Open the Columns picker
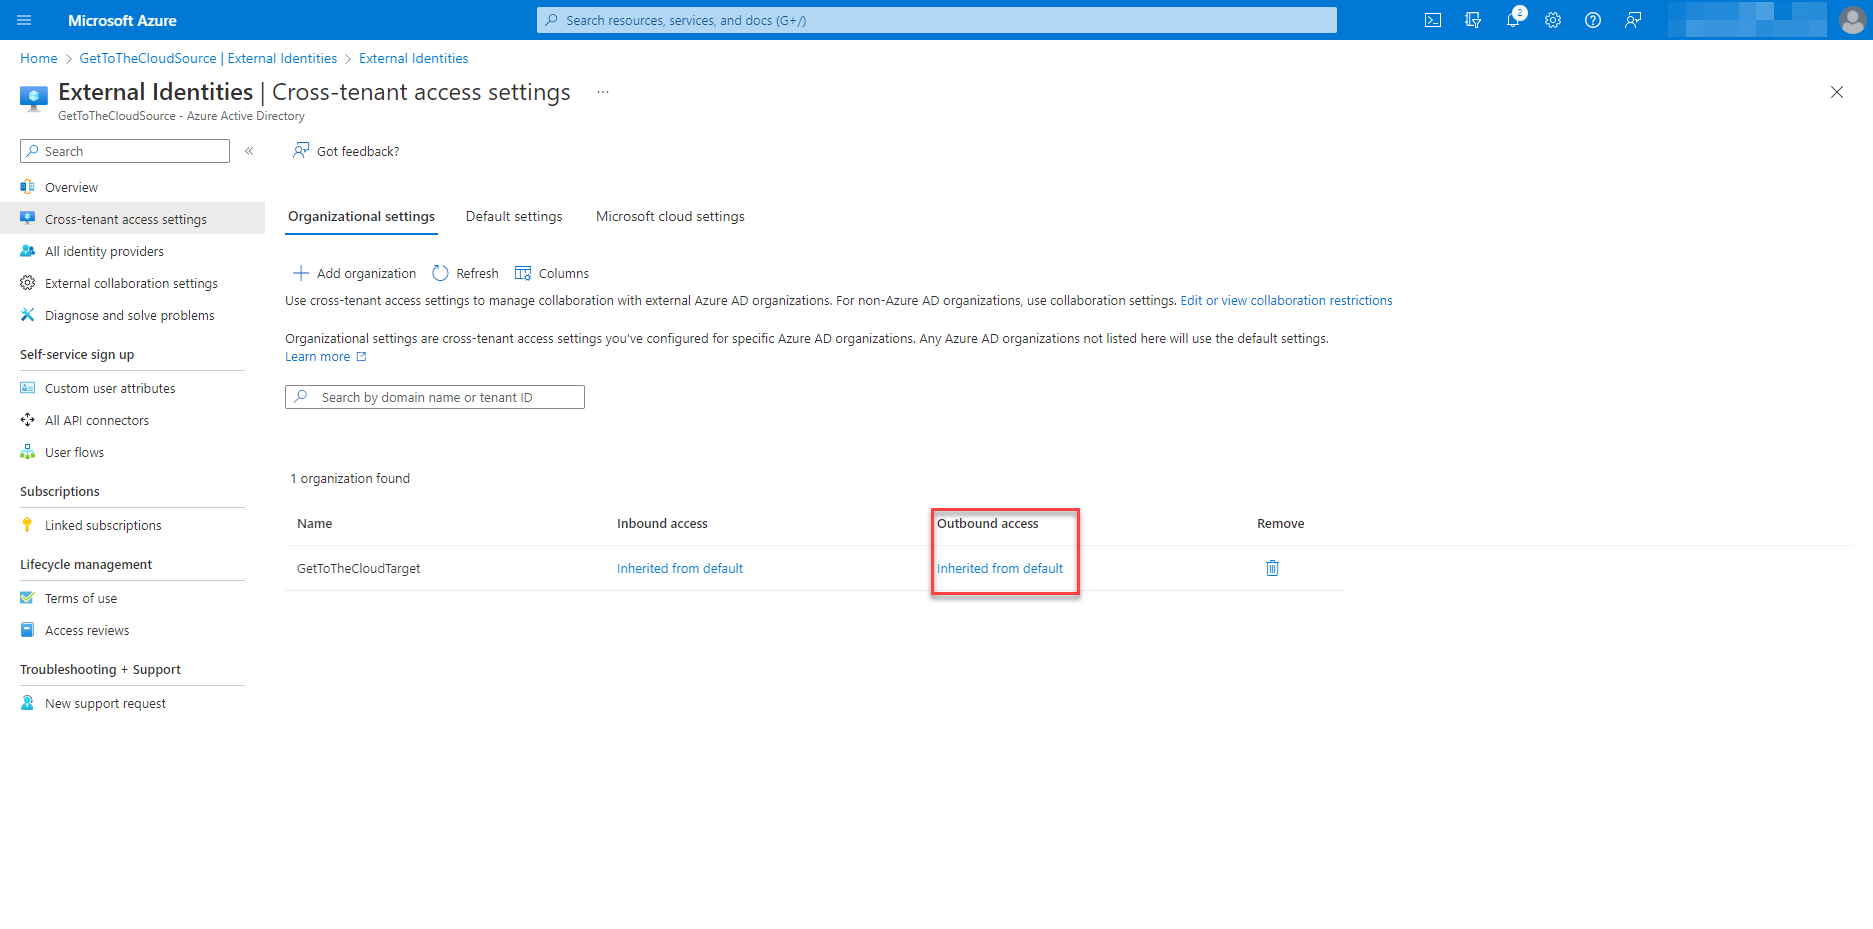Screen dimensions: 1873x929 point(551,272)
